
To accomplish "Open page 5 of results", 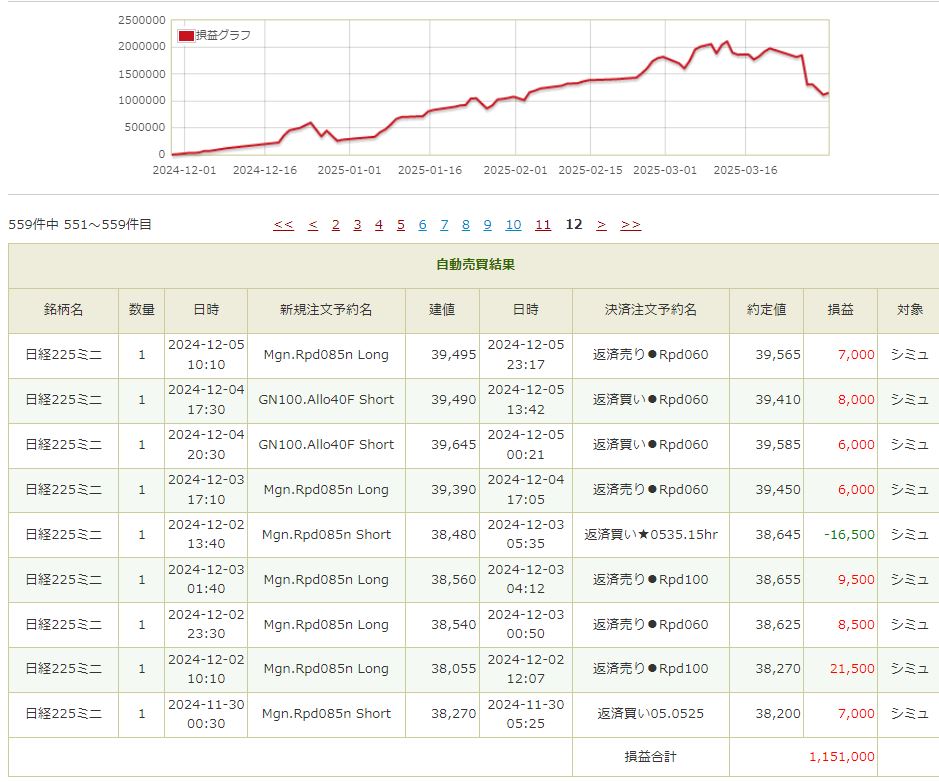I will point(401,225).
